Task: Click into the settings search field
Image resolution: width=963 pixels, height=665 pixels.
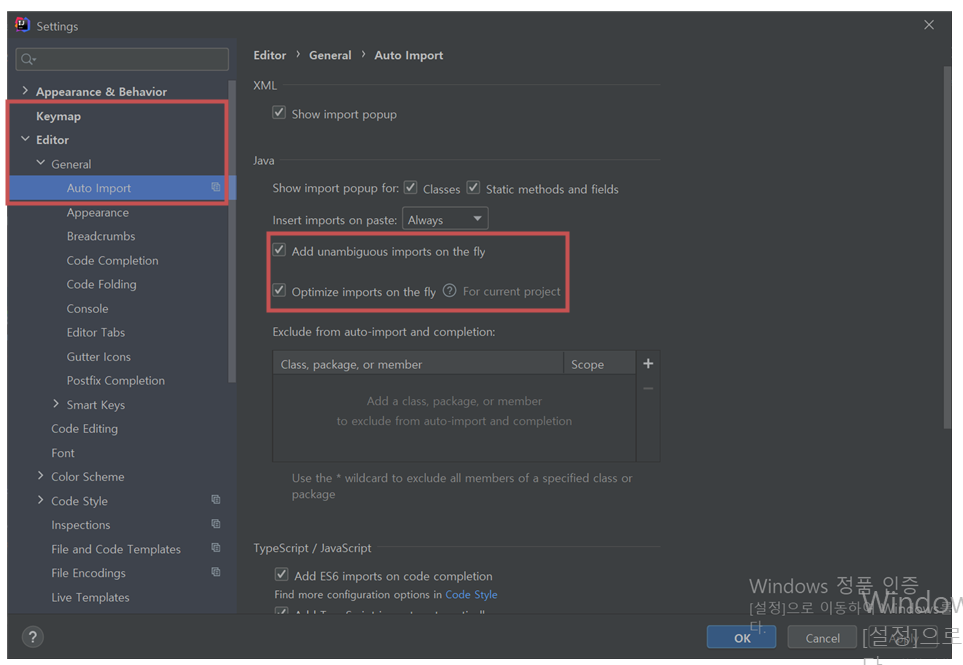Action: 122,59
